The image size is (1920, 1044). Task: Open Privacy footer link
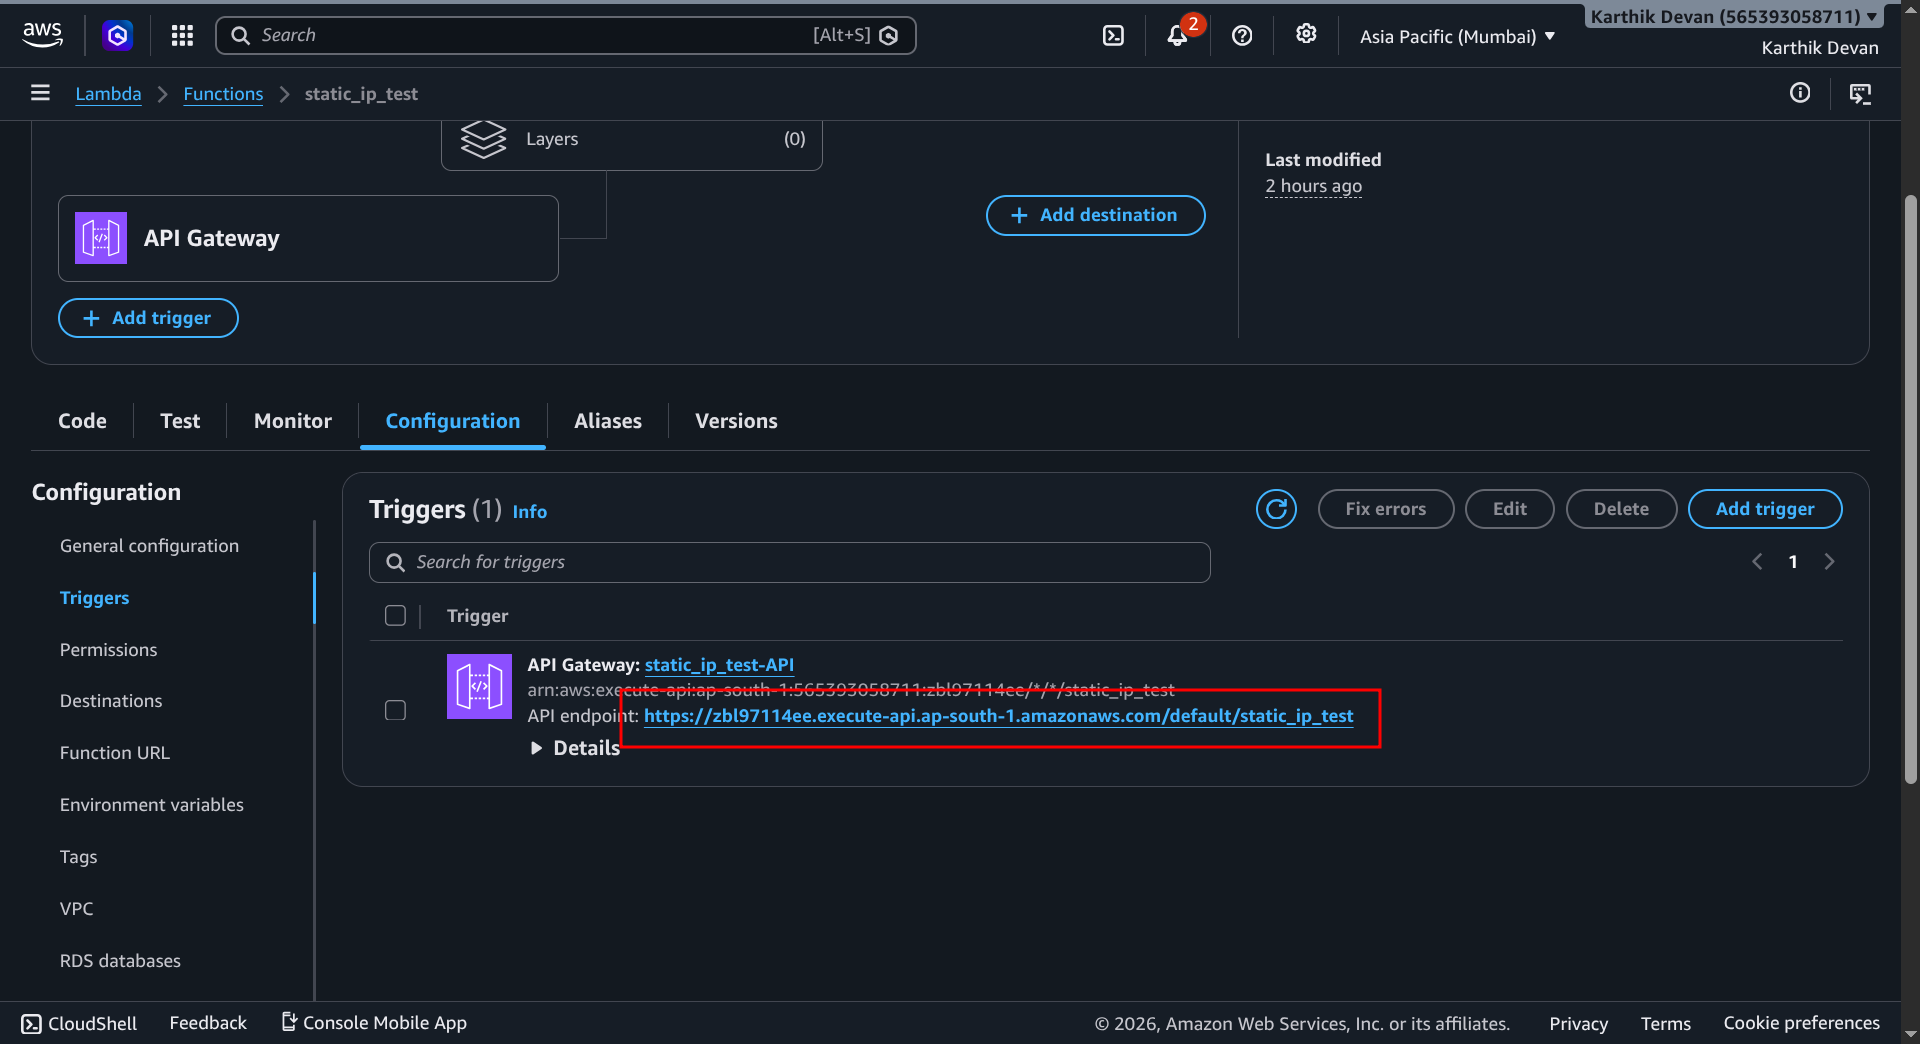tap(1578, 1024)
